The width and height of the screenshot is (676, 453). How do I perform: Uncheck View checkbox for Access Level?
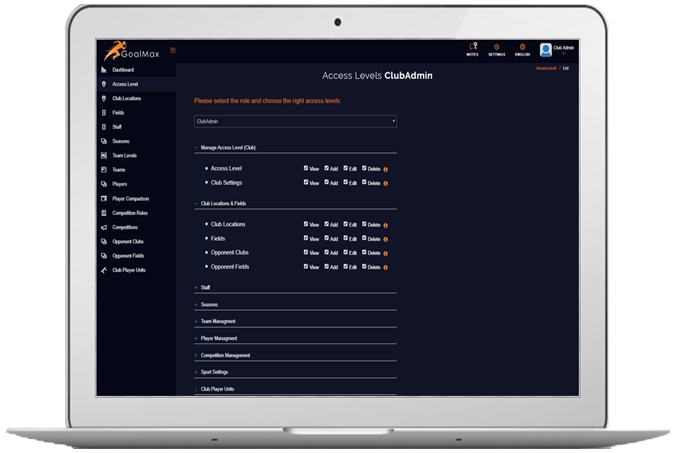click(306, 168)
